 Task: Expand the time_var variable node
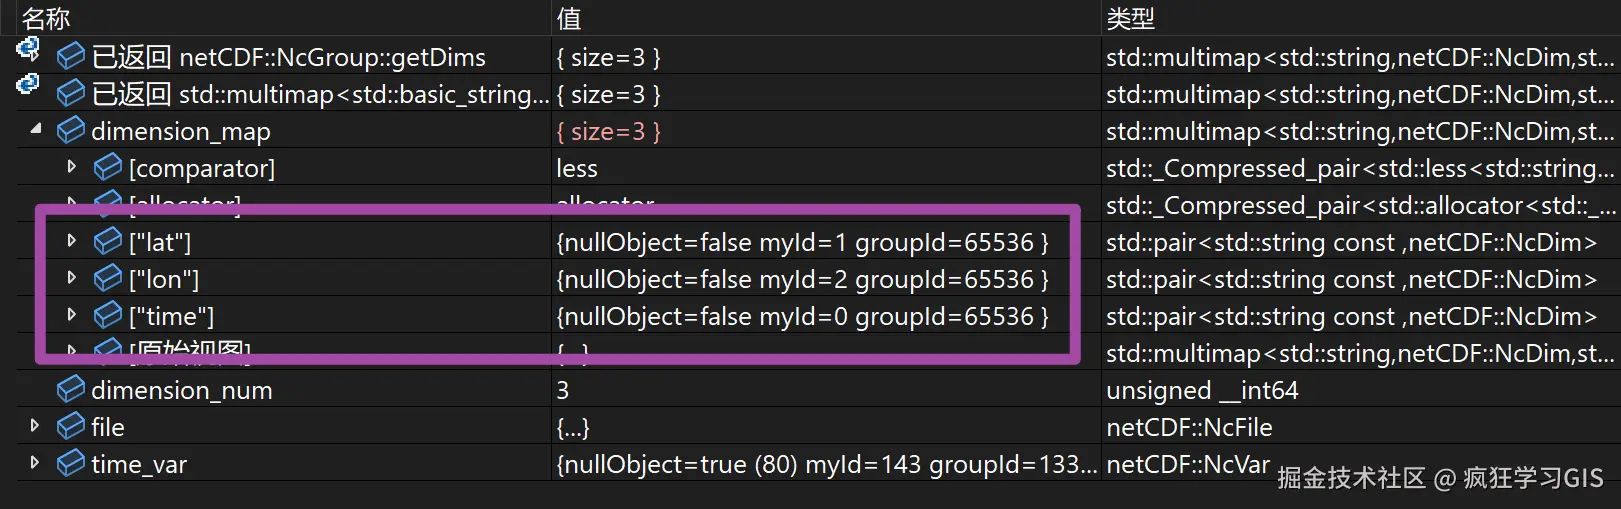click(35, 462)
